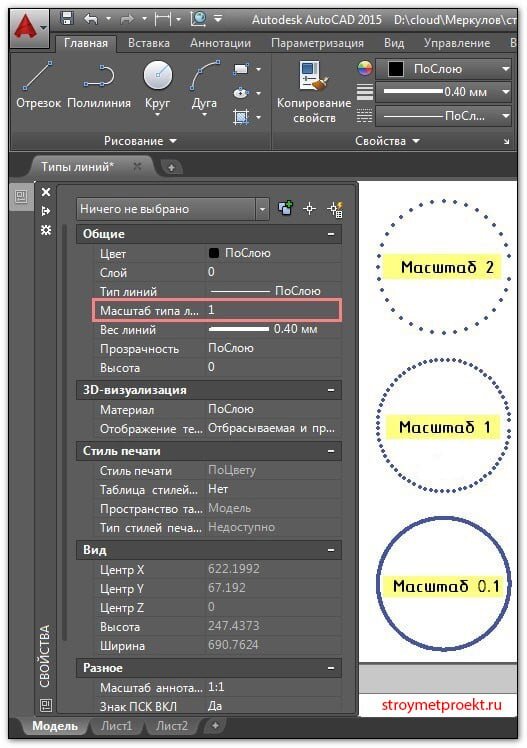
Task: Select the Дуга arc tool
Action: point(205,88)
